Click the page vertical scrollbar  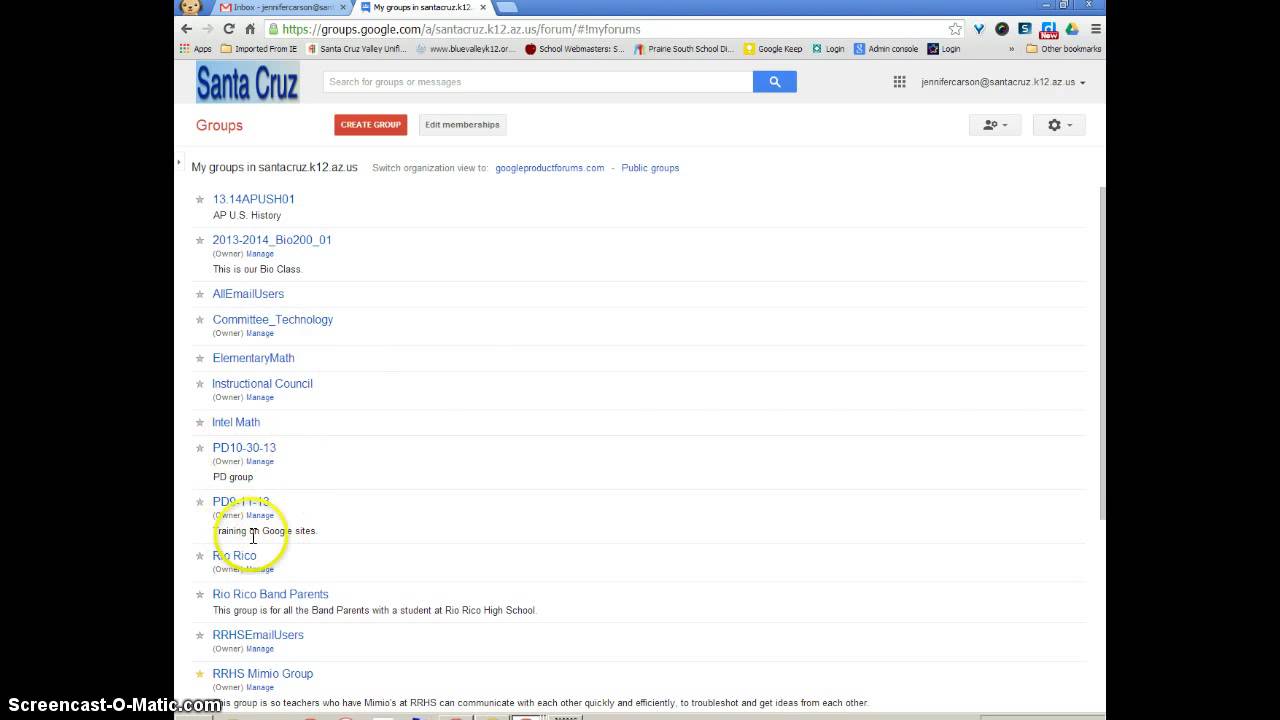coord(1102,352)
